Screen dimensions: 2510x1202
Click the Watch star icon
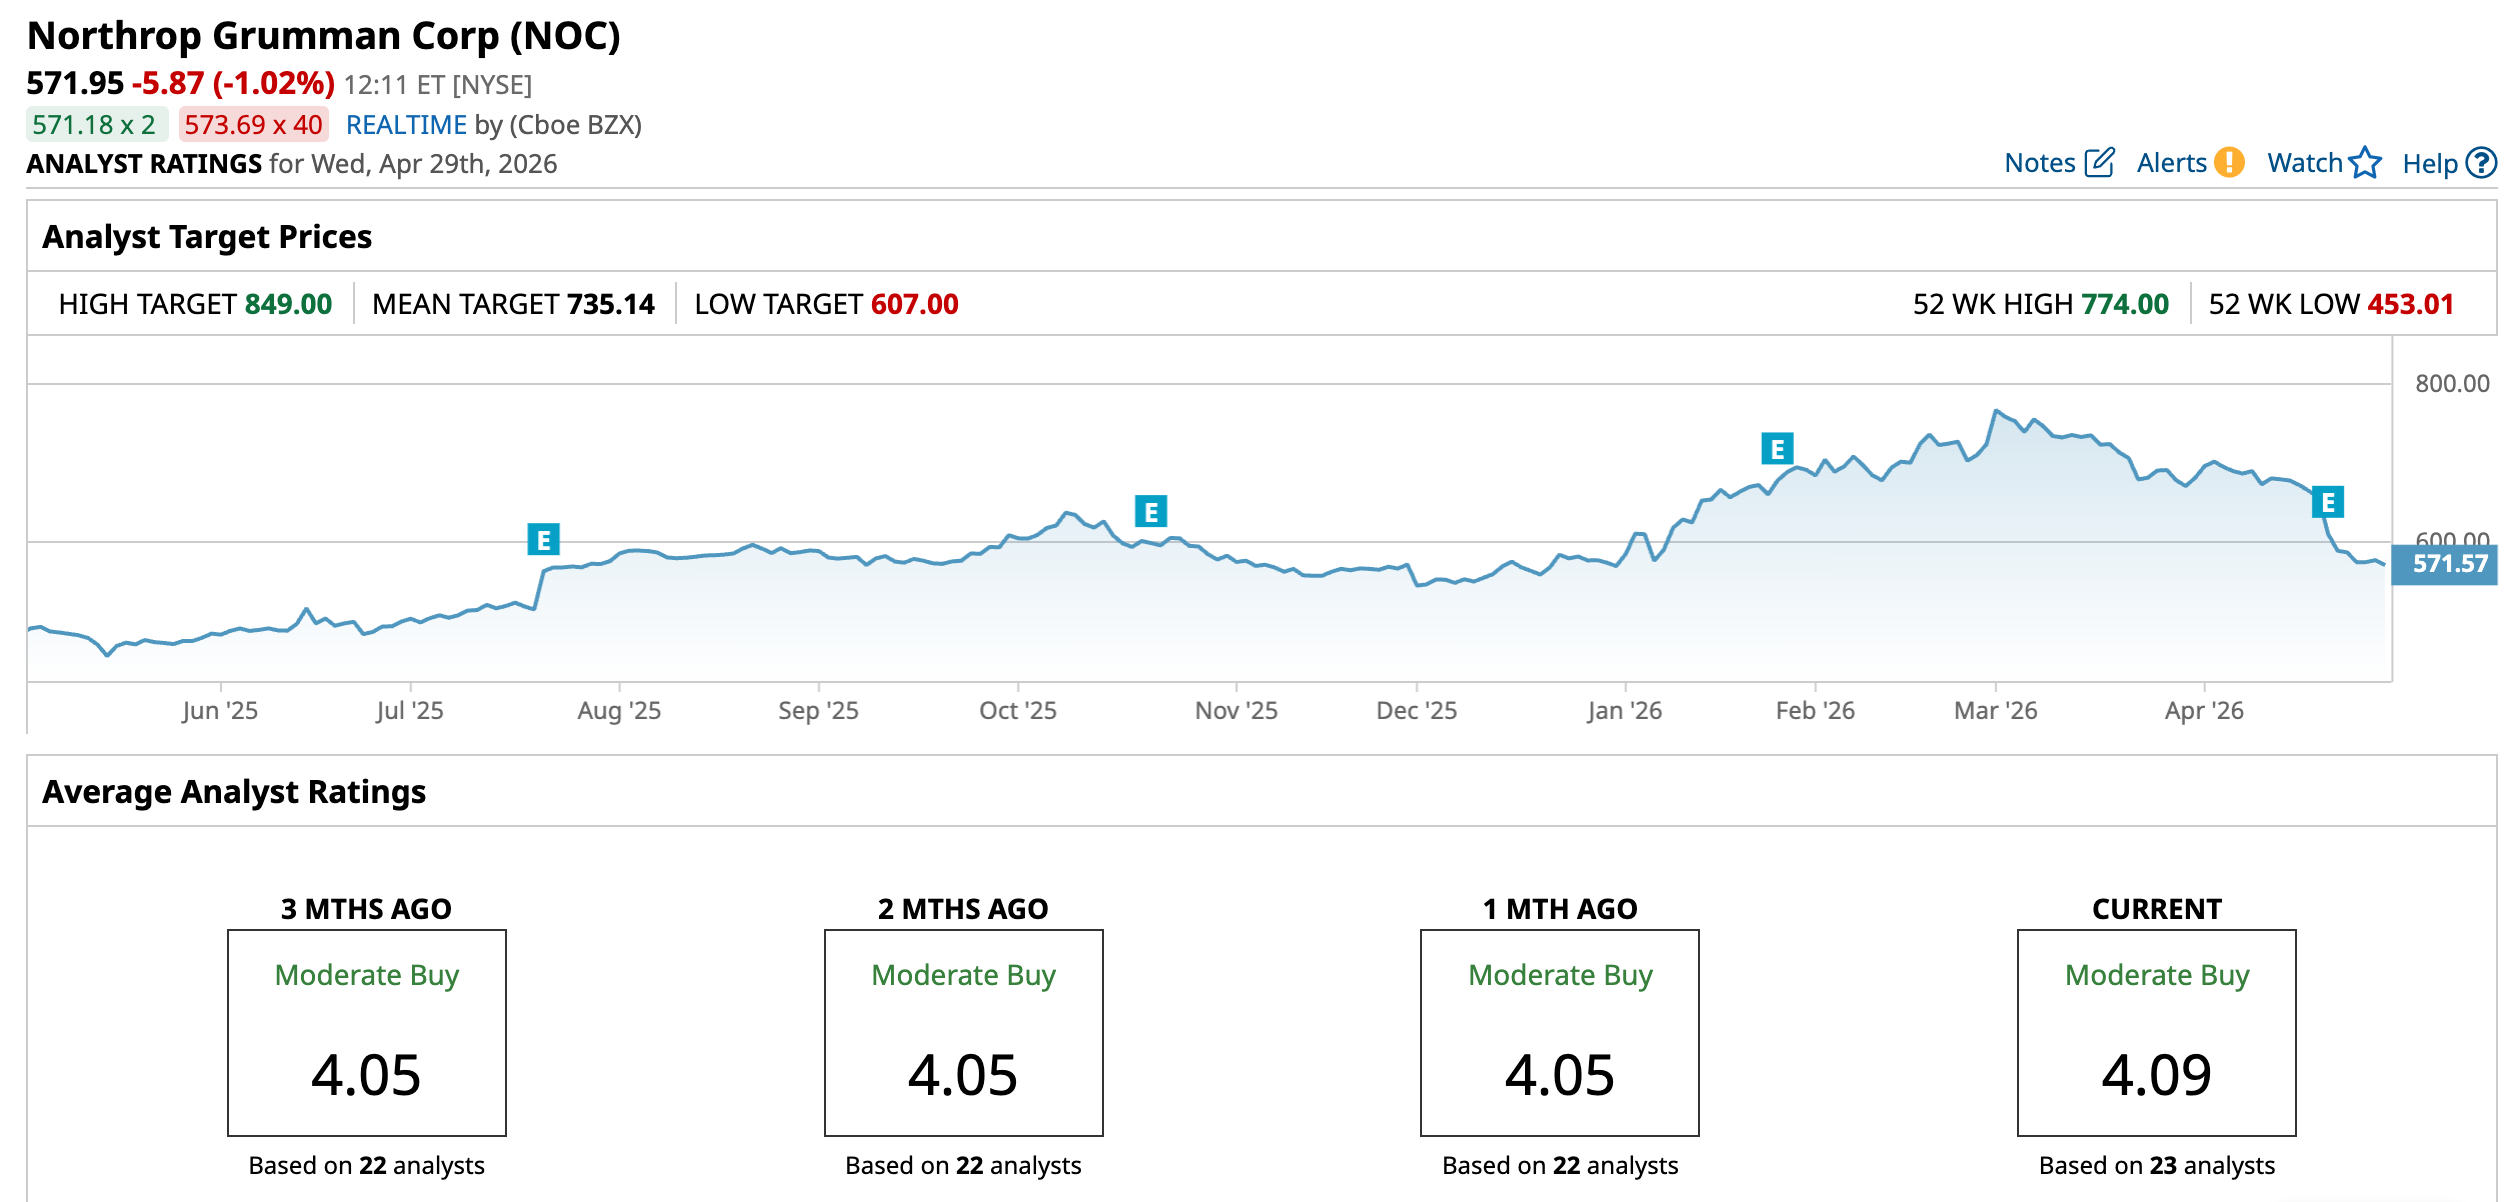tap(2365, 162)
